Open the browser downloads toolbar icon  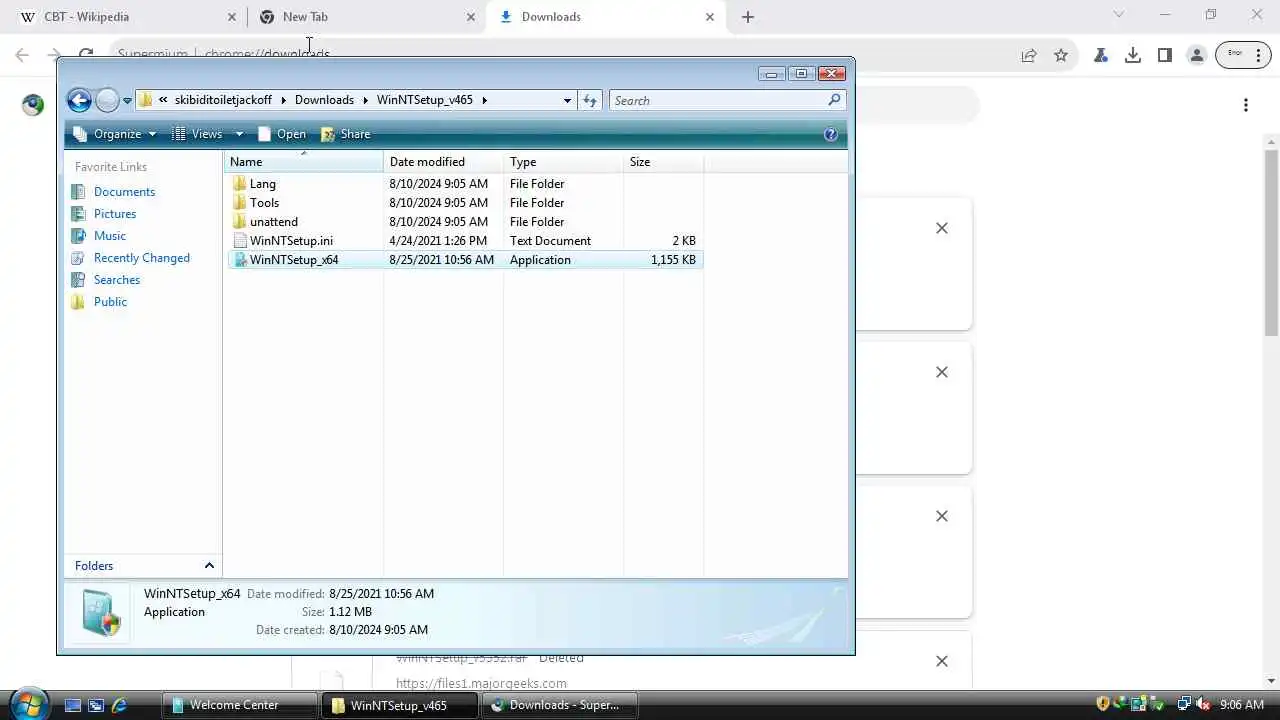click(x=1133, y=56)
